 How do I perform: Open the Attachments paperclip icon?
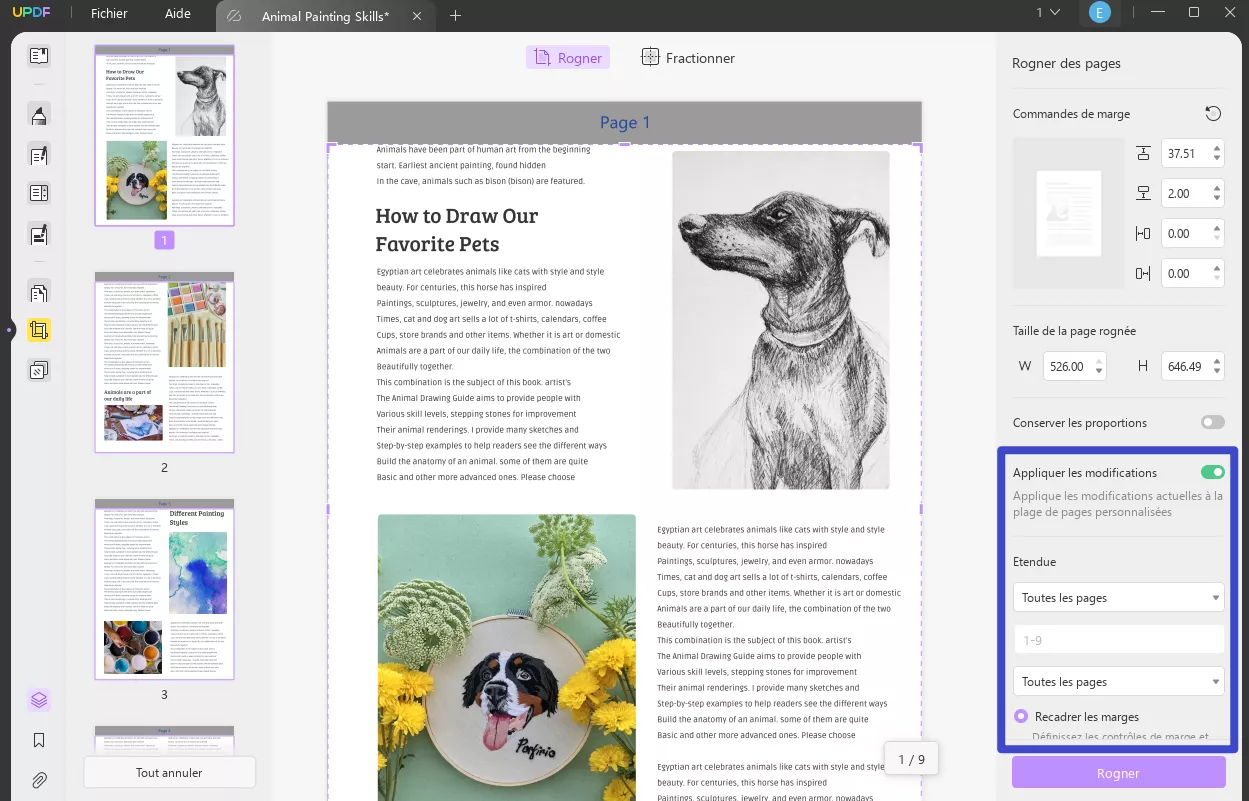39,781
